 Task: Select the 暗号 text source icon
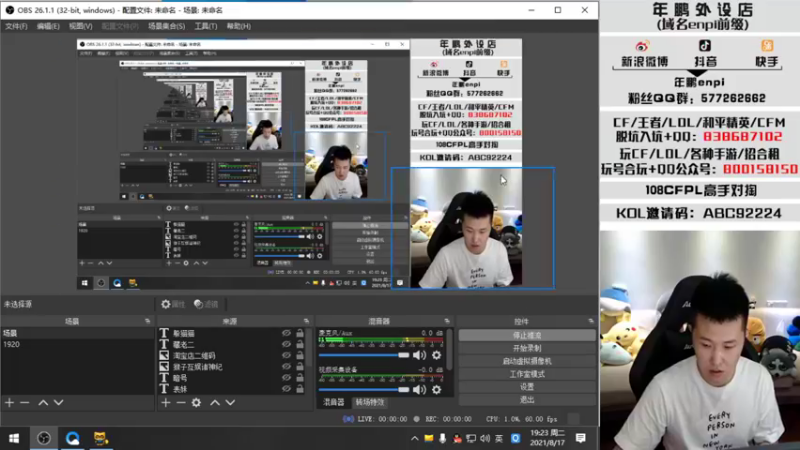[164, 378]
